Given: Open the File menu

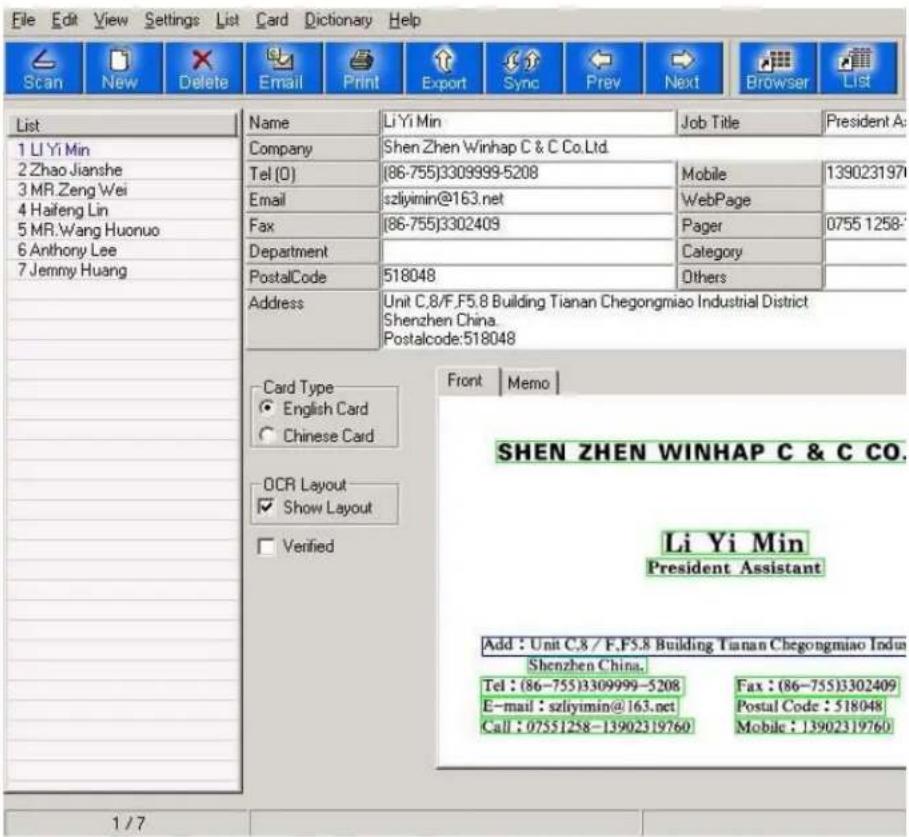Looking at the screenshot, I should (24, 20).
